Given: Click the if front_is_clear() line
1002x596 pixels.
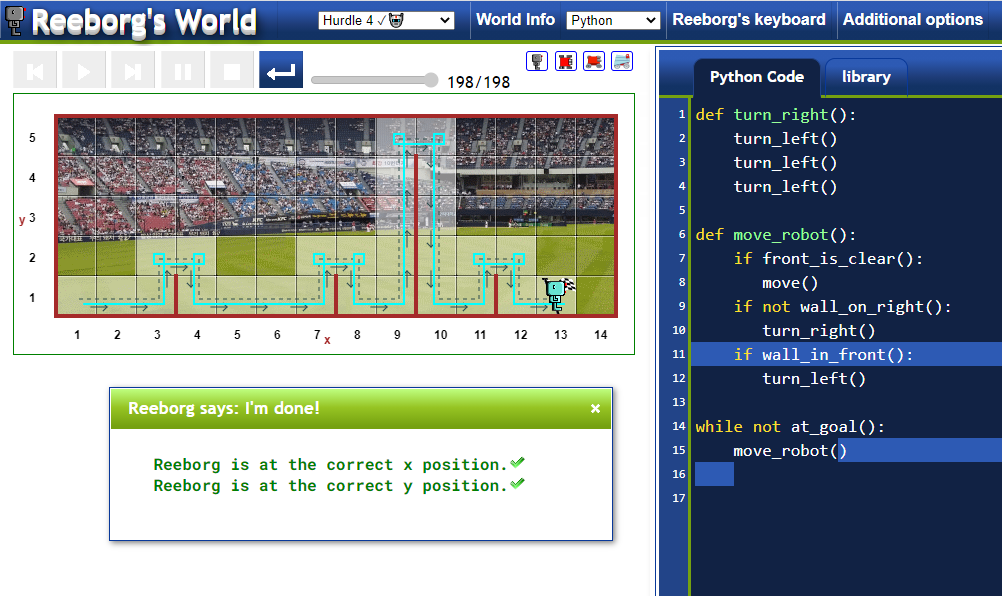Looking at the screenshot, I should click(828, 259).
